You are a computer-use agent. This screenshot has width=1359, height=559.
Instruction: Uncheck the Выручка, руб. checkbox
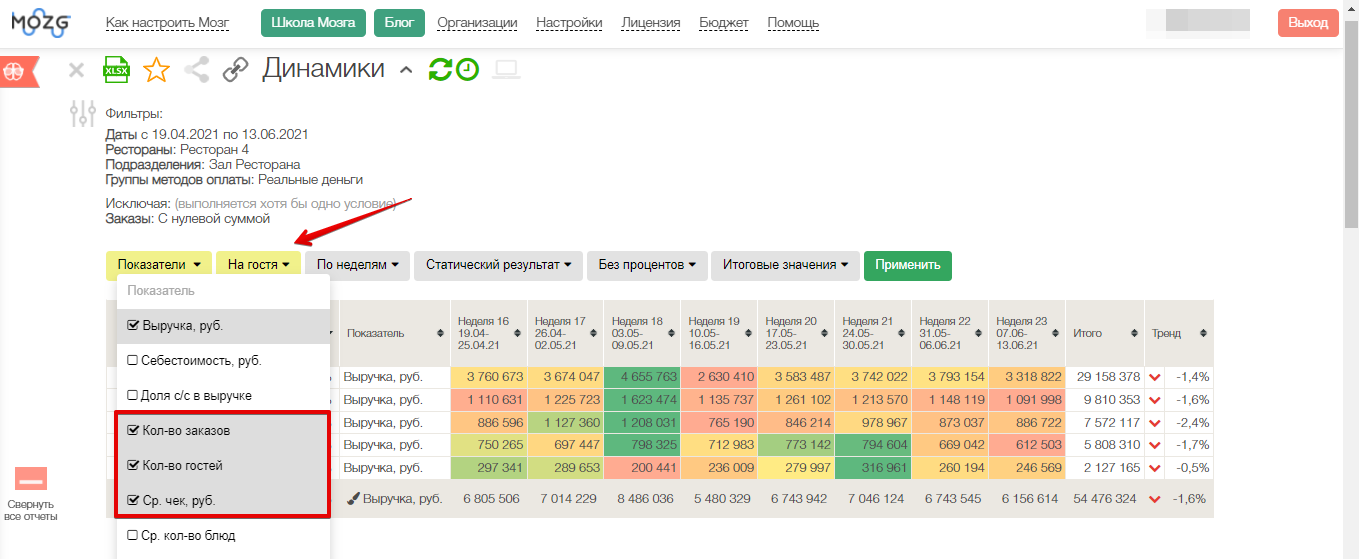[133, 326]
